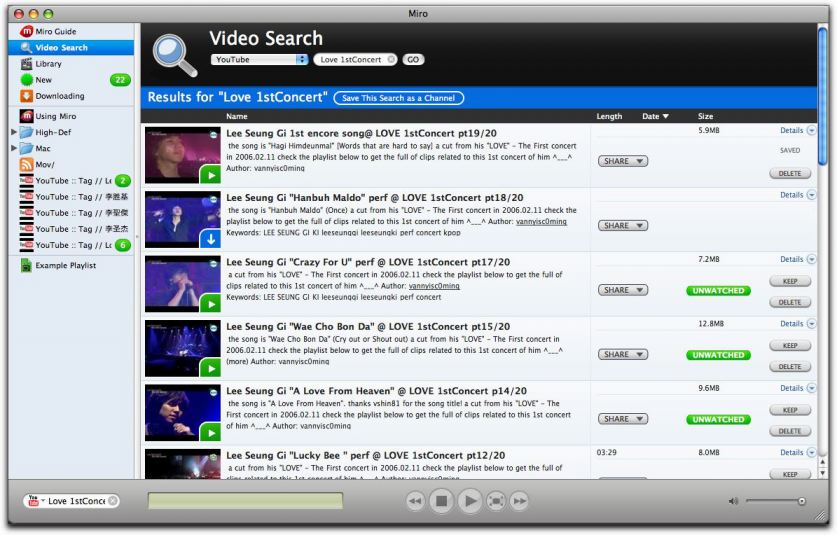Expand Details for Crazy For U video
Image resolution: width=837 pixels, height=535 pixels.
tap(797, 259)
